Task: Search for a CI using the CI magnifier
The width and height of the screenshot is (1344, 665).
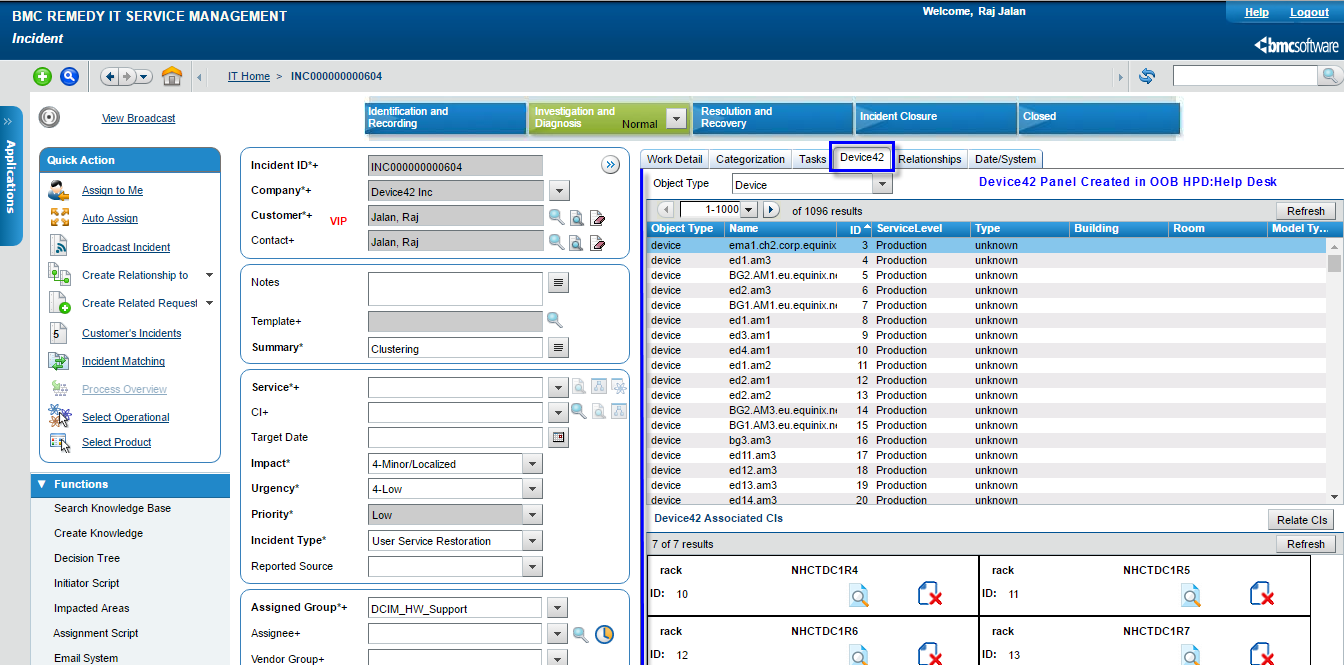Action: coord(578,411)
